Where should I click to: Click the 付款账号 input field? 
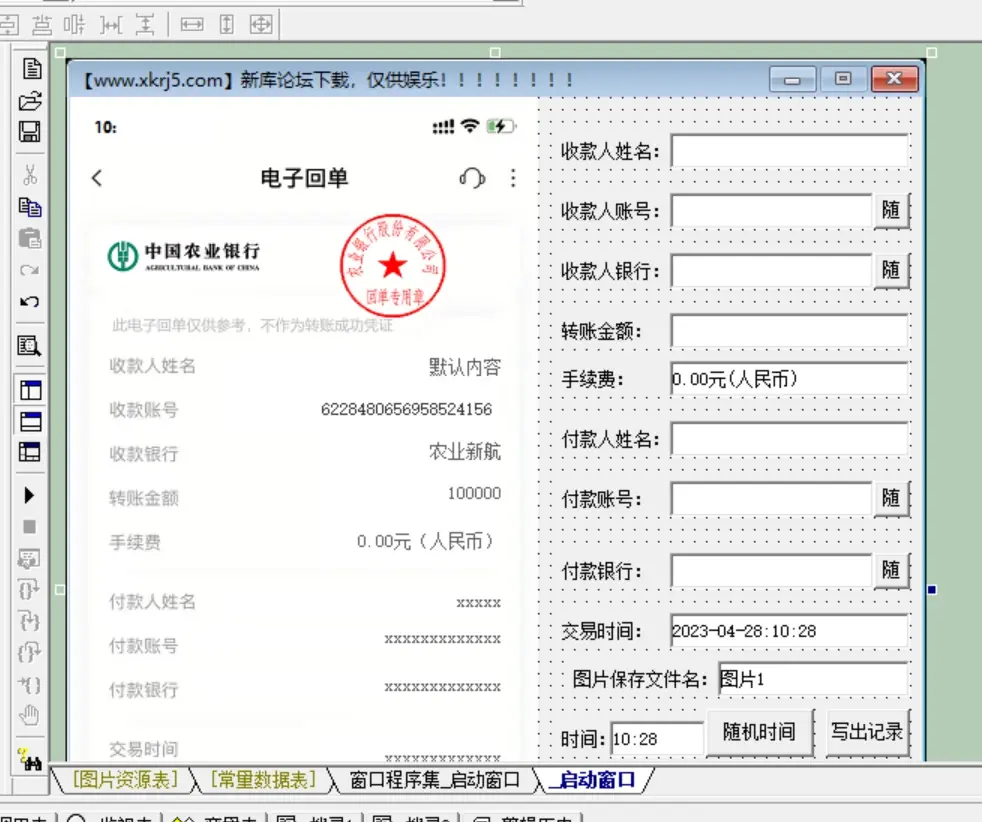(772, 499)
